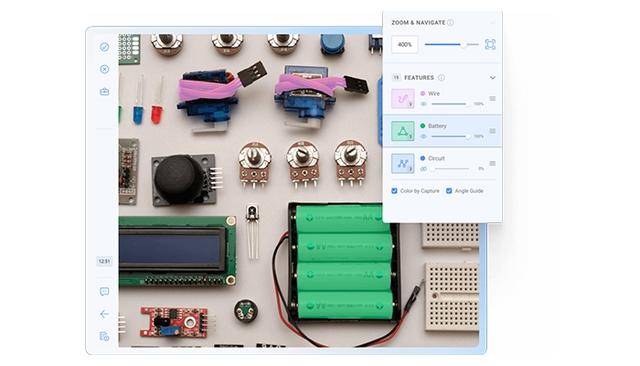Click the info icon next to Features
This screenshot has width=640, height=366.
pos(441,78)
